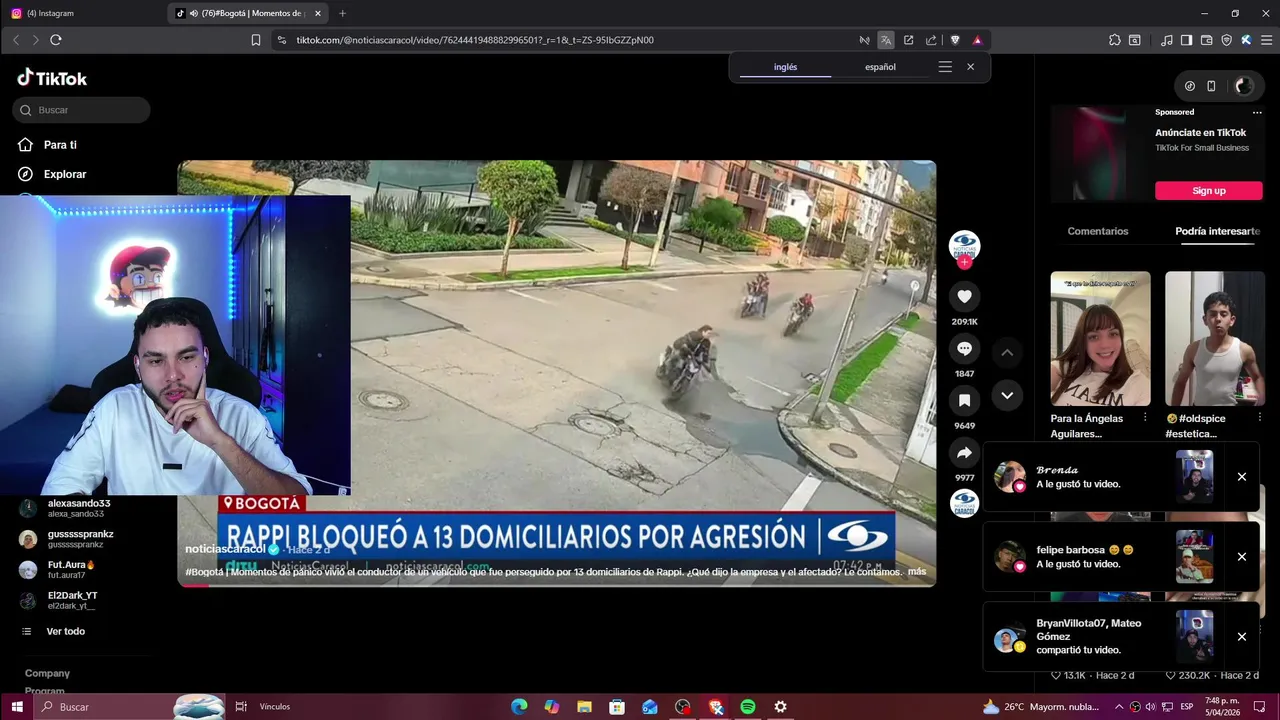Go to the previous video arrow

click(x=1007, y=353)
